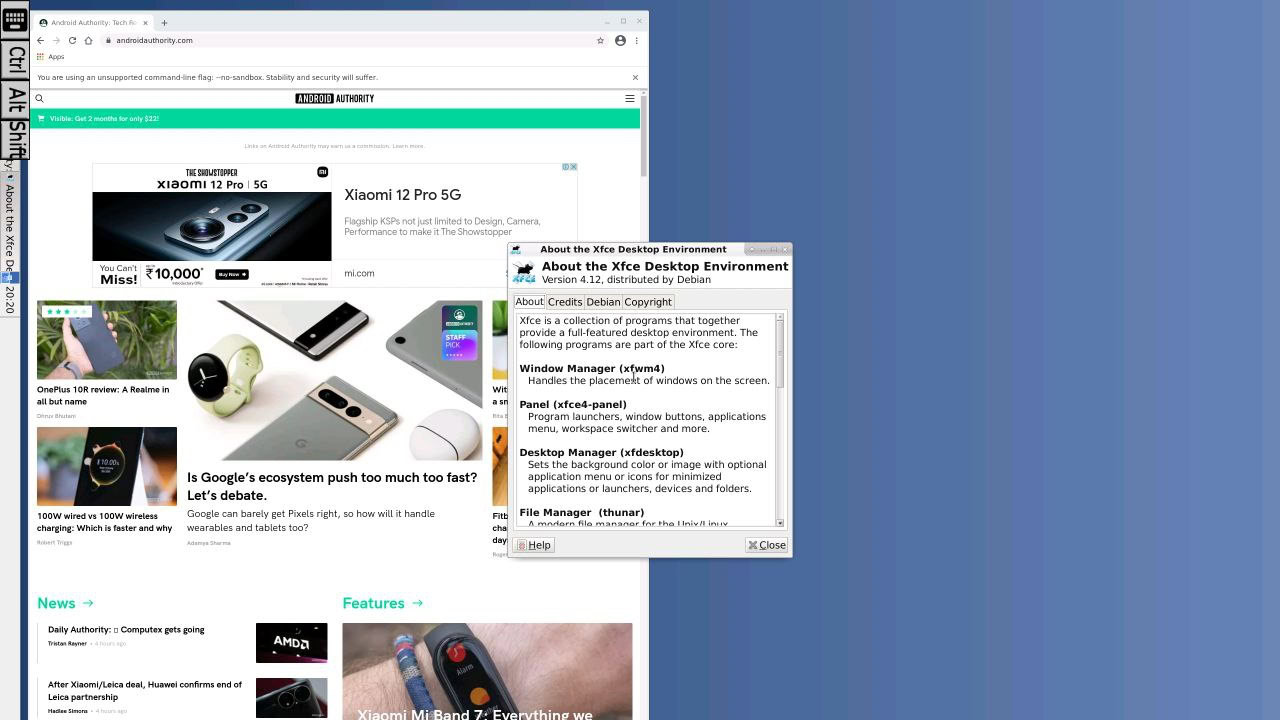Open 100W wired vs wireless charging article
This screenshot has height=720, width=1280.
[105, 522]
